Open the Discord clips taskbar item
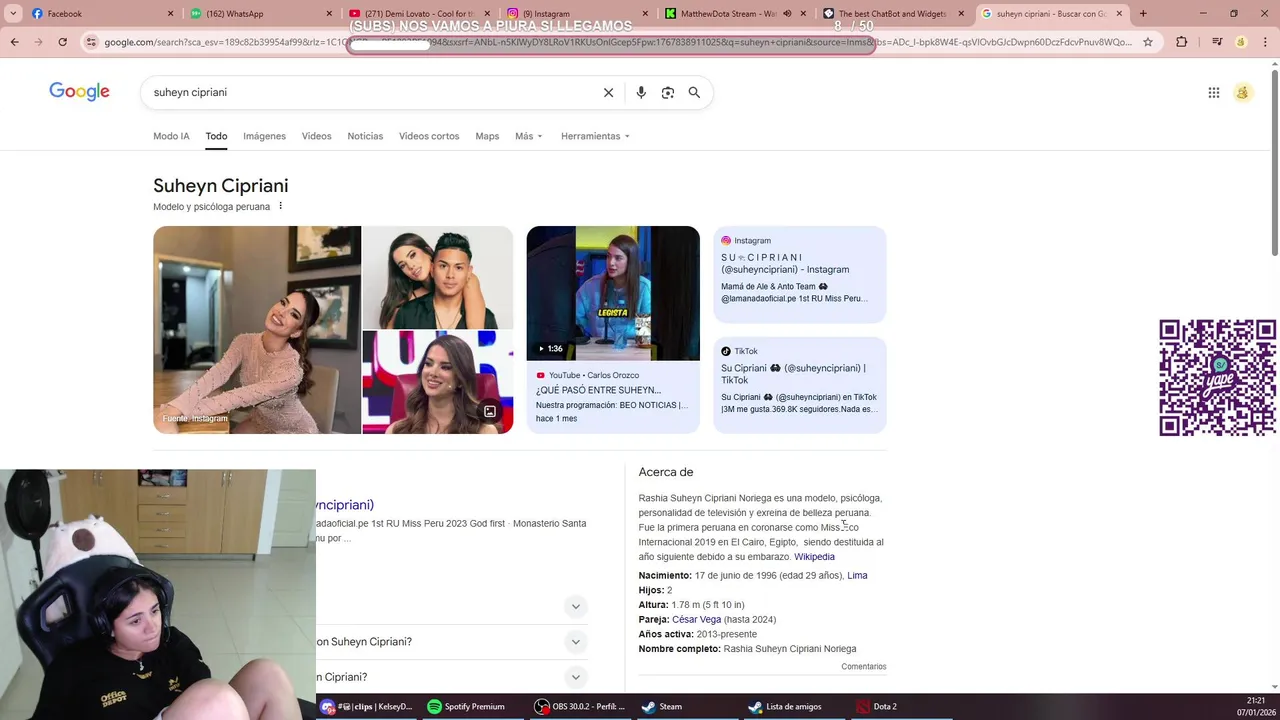Screen dimensions: 1280x720 (x=366, y=706)
